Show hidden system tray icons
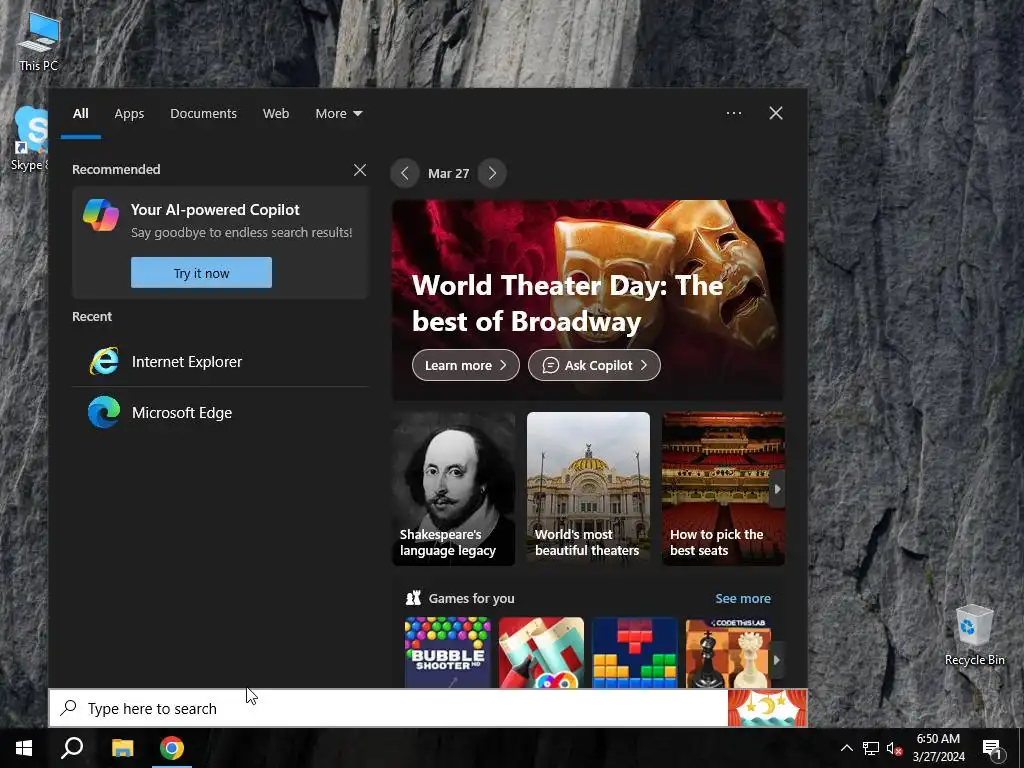The image size is (1024, 768). tap(846, 748)
